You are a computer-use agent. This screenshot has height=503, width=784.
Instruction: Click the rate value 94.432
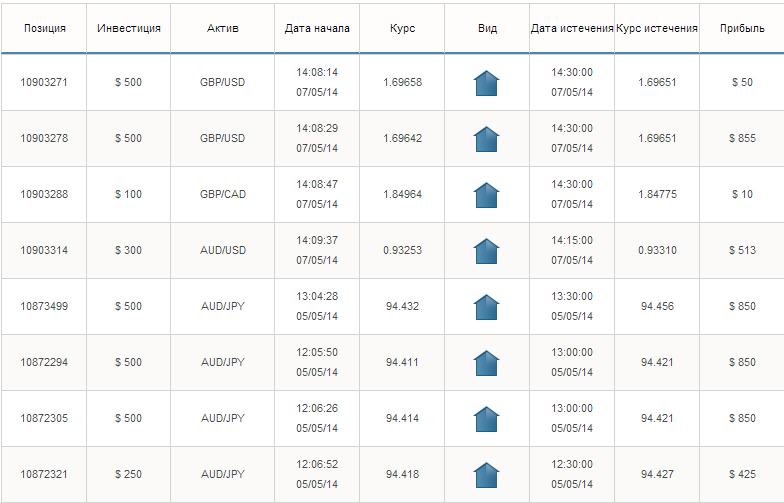coord(402,306)
